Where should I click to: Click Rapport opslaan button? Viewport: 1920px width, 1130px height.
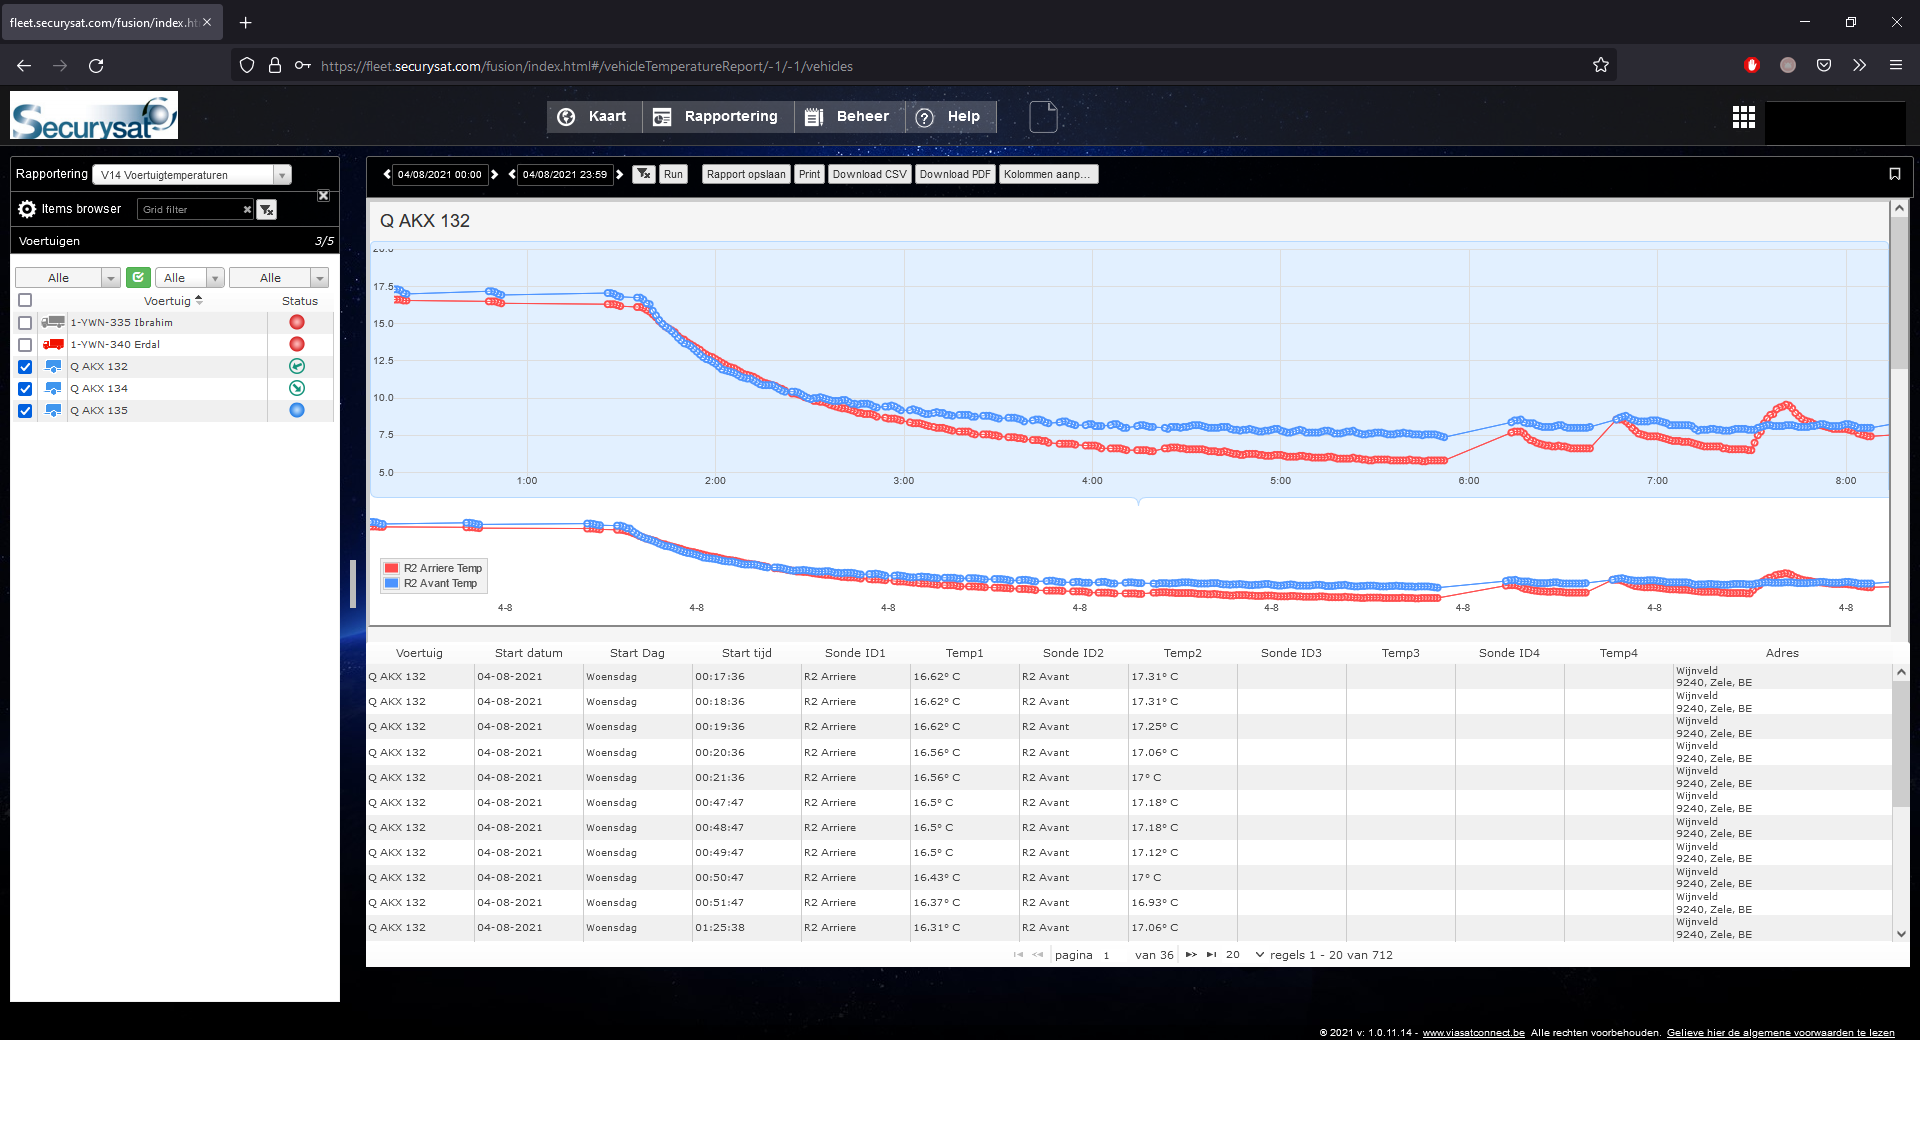click(x=746, y=174)
